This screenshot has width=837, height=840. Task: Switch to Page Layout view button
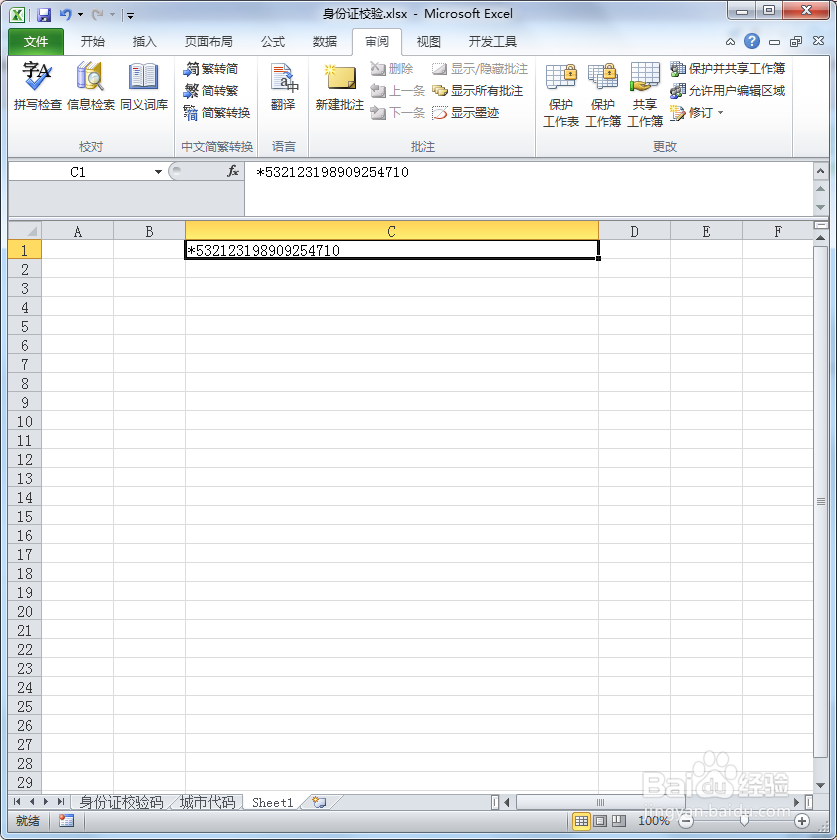coord(600,821)
